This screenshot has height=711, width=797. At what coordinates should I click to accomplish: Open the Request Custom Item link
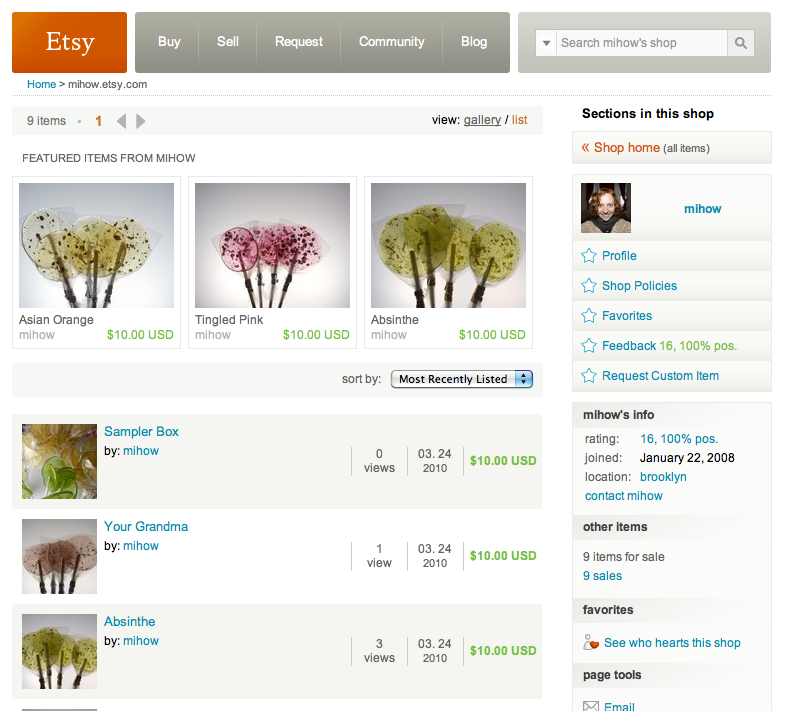click(660, 376)
